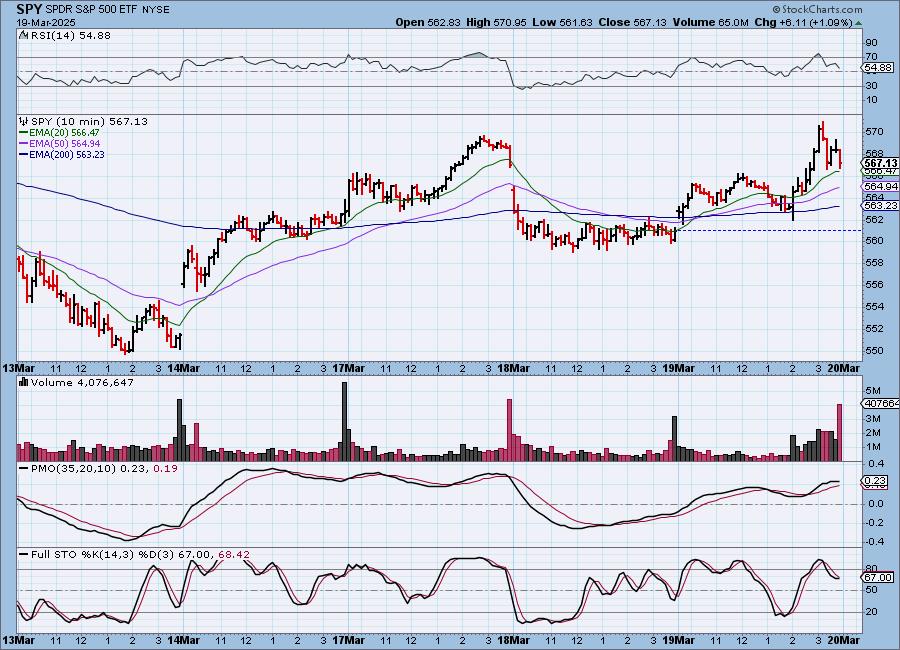Select the SPY (10 min) 567.13 legend
900x650 pixels.
89,121
